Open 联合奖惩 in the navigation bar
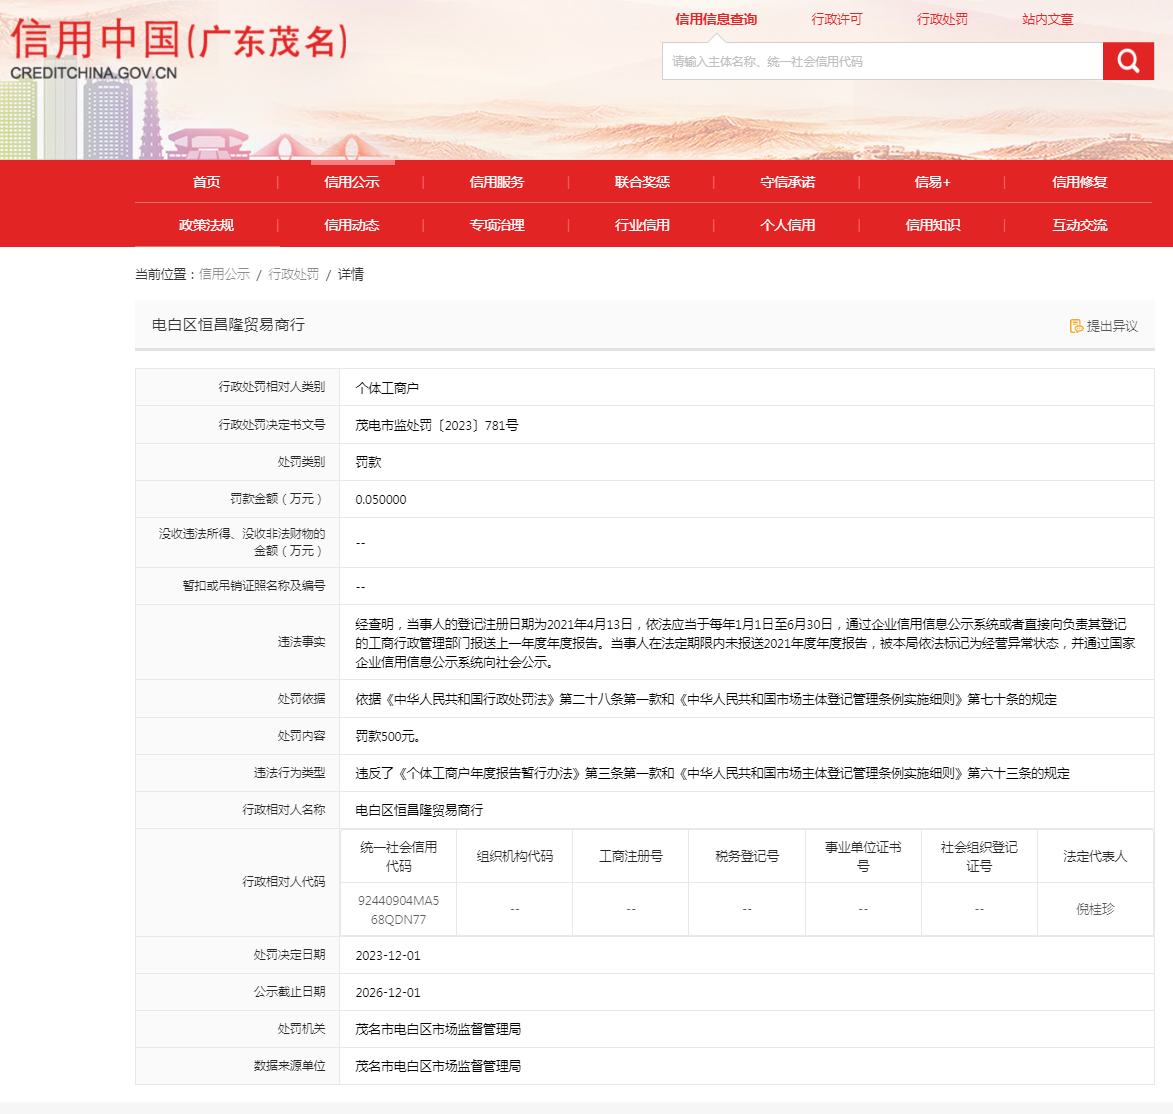The height and width of the screenshot is (1114, 1173). click(642, 182)
